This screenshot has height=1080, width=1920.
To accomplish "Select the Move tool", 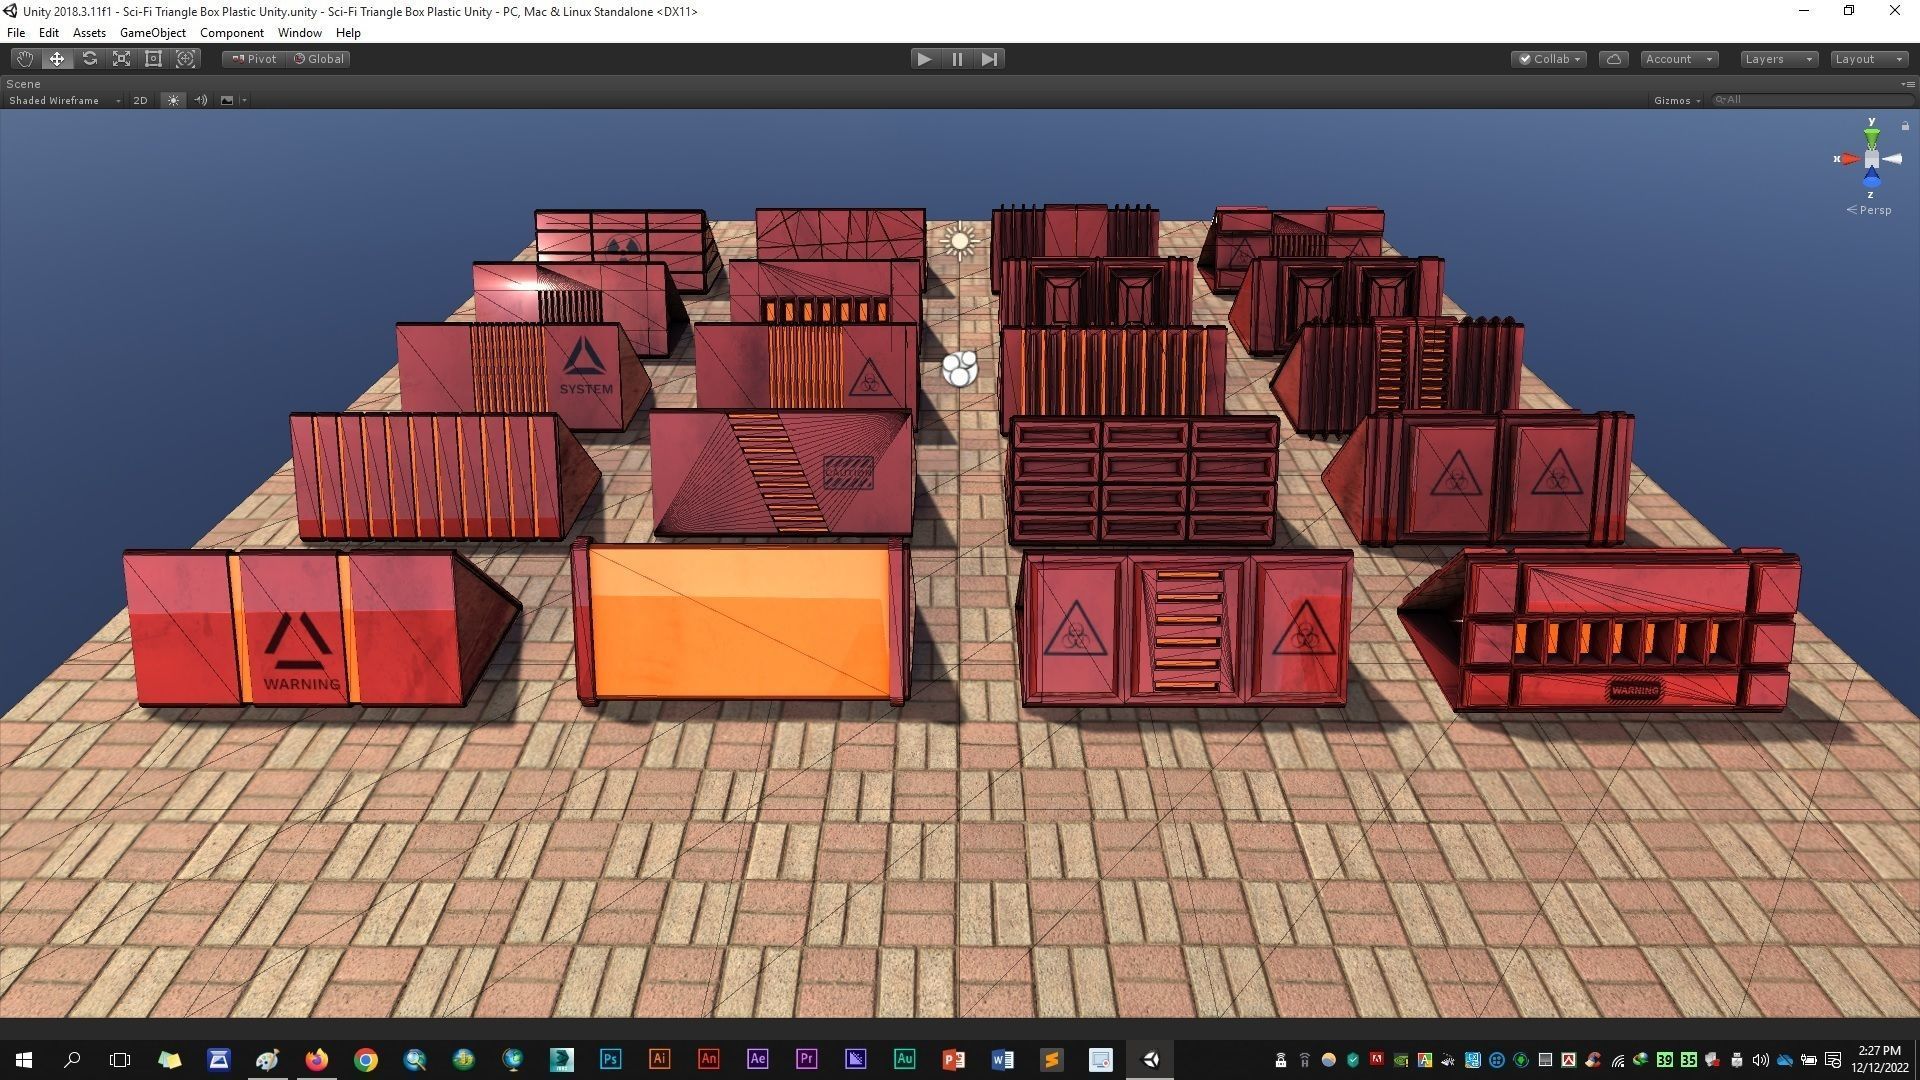I will [x=57, y=59].
